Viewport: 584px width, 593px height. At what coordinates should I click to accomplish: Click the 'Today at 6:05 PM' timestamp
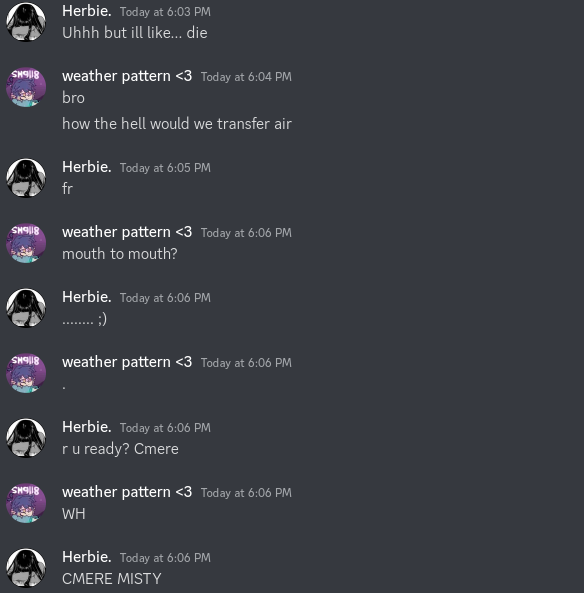165,168
